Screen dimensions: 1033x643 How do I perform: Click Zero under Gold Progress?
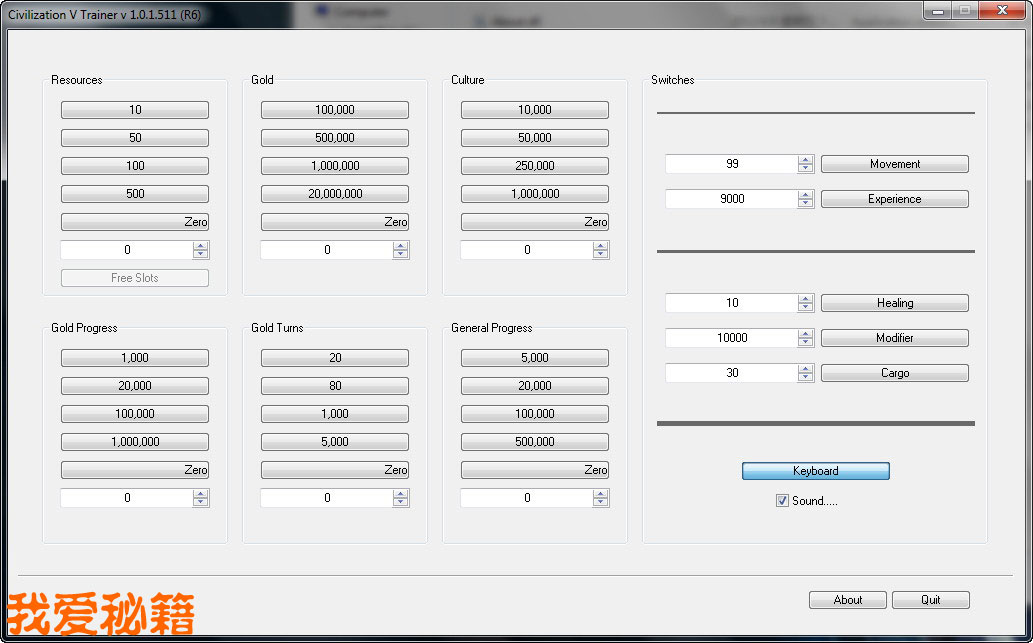point(135,470)
